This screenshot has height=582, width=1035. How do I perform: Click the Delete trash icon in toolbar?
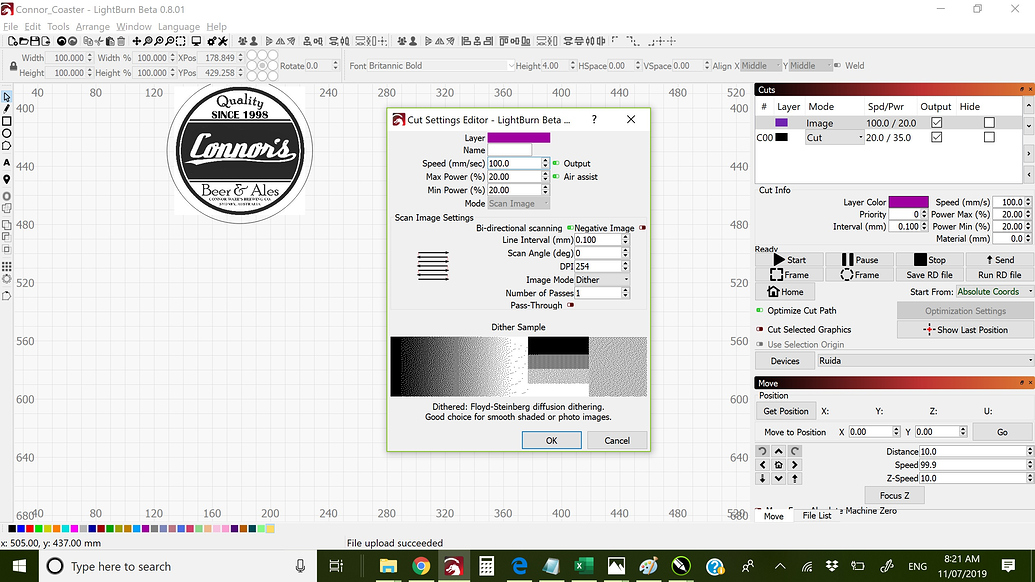click(x=121, y=41)
